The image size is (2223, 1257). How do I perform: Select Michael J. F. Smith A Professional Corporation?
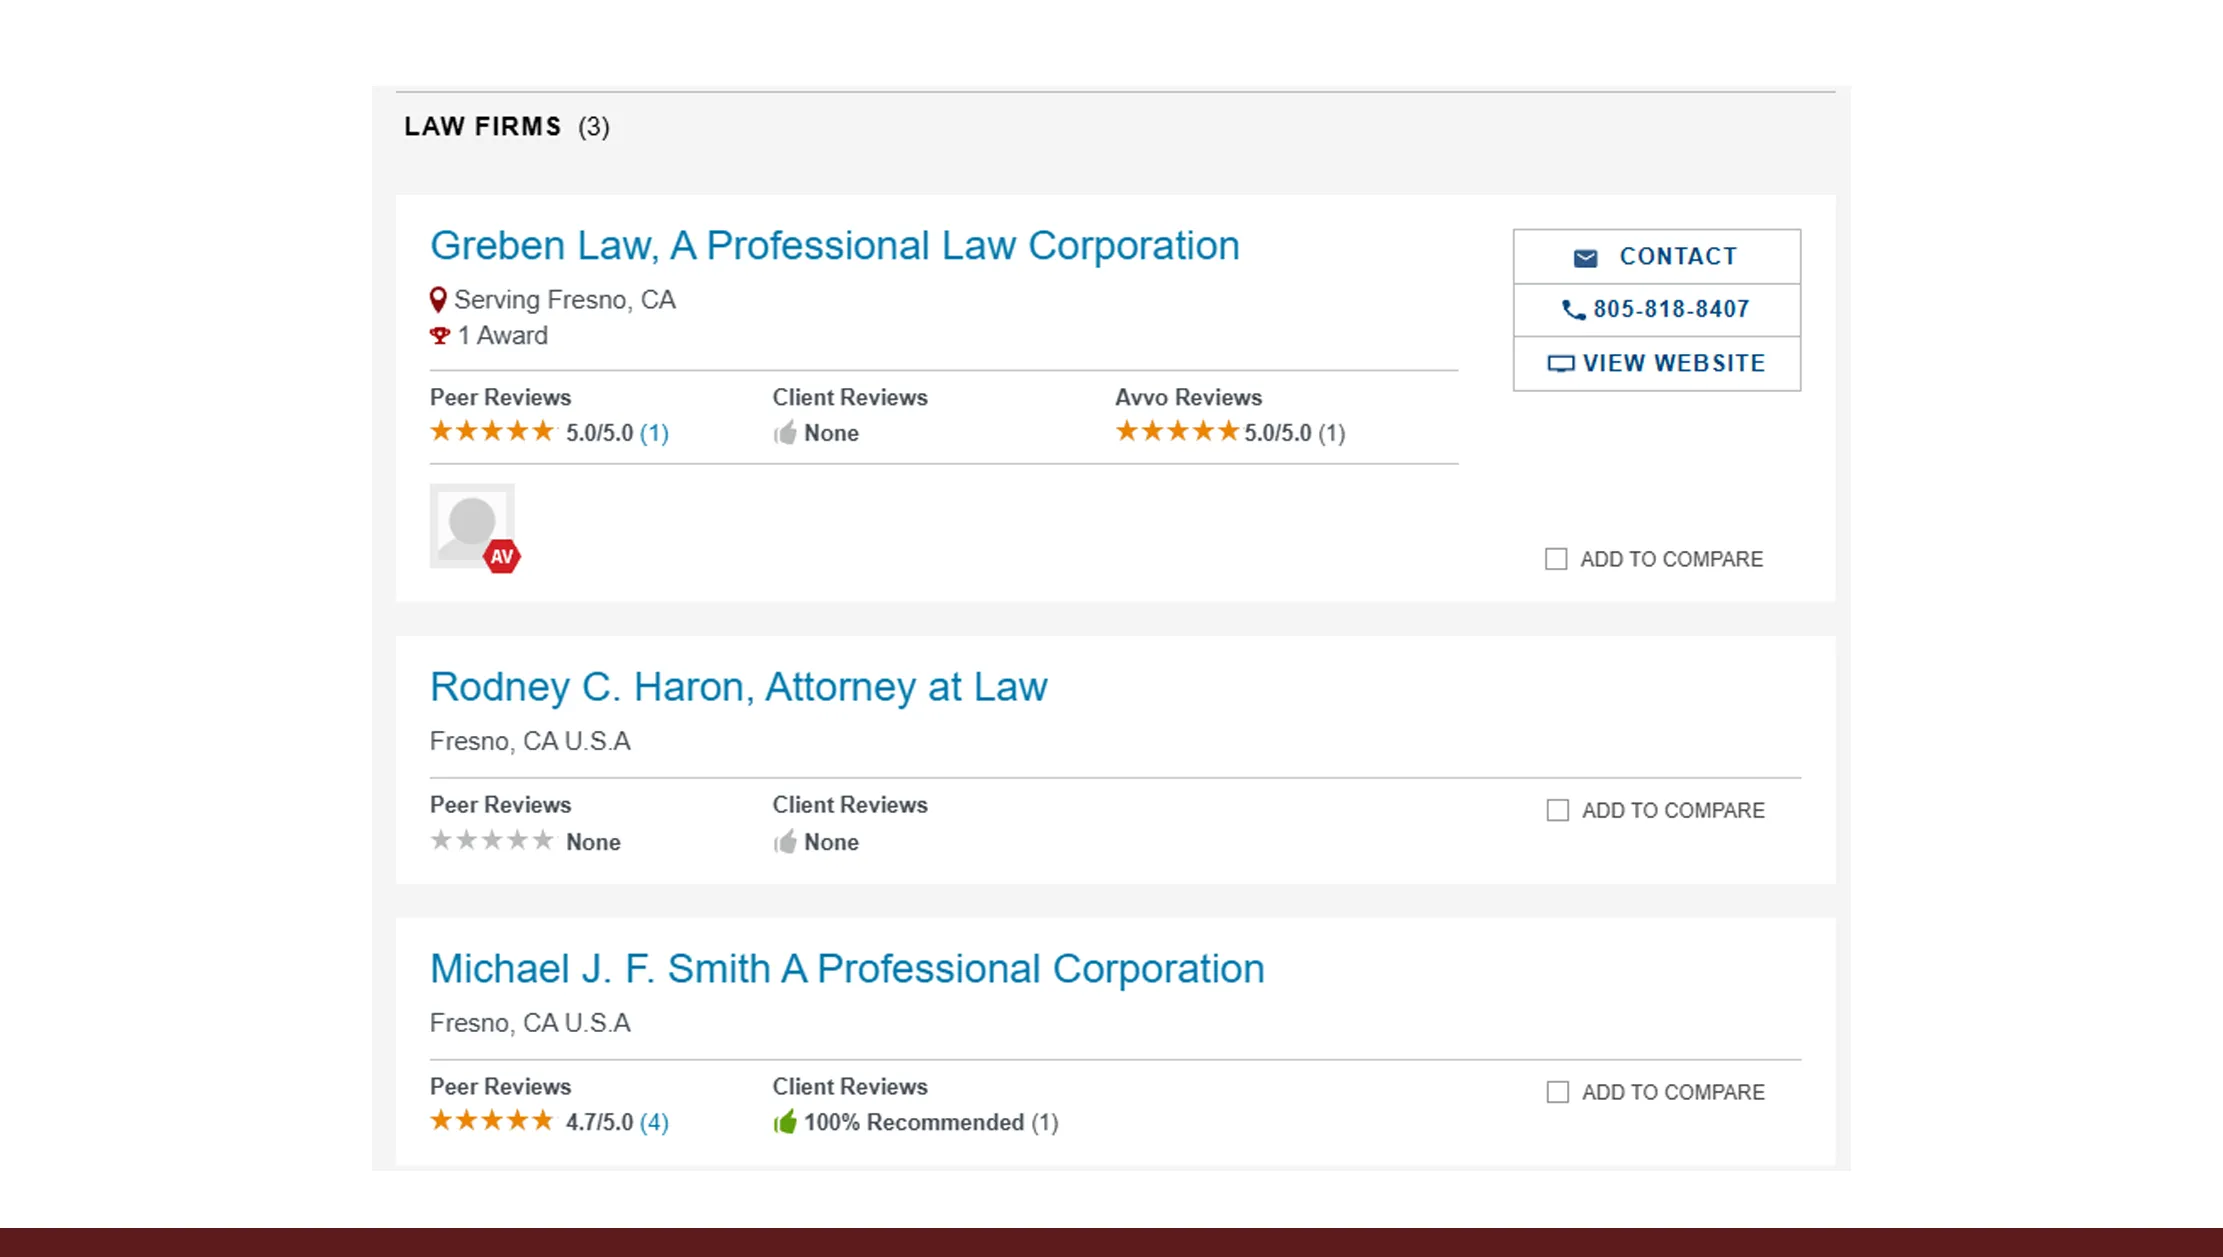click(846, 968)
